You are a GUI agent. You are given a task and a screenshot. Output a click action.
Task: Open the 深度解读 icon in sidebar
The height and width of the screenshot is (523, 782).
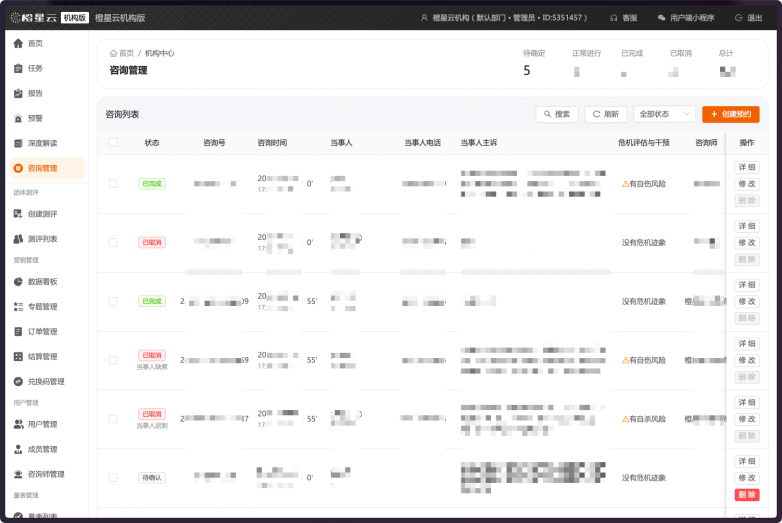point(18,143)
